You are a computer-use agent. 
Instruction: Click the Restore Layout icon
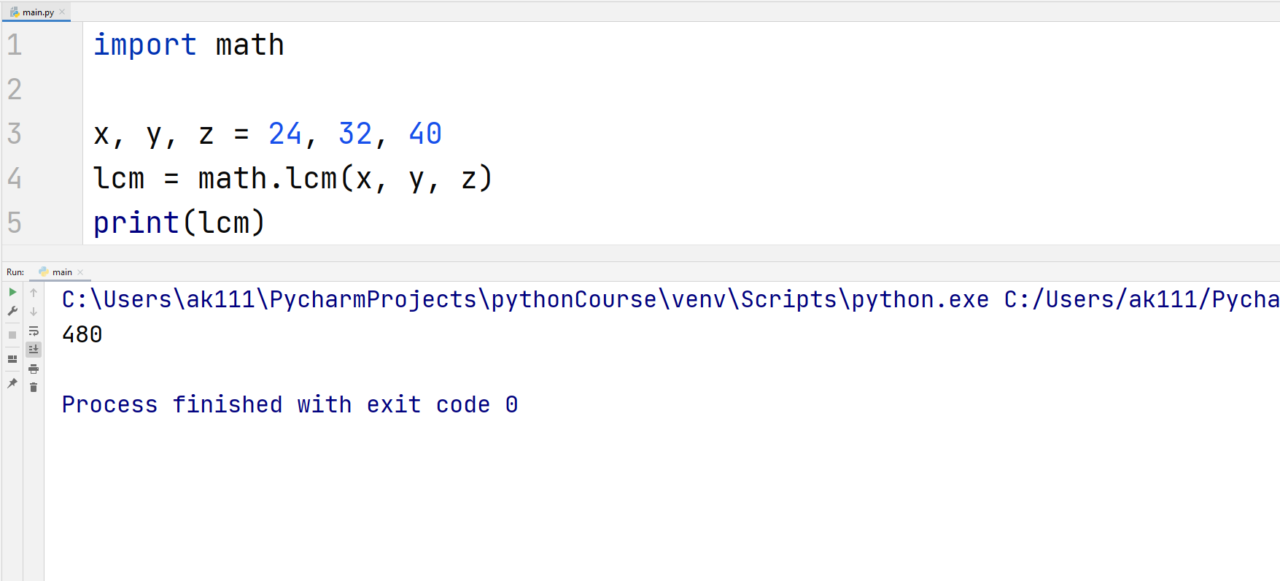point(13,357)
